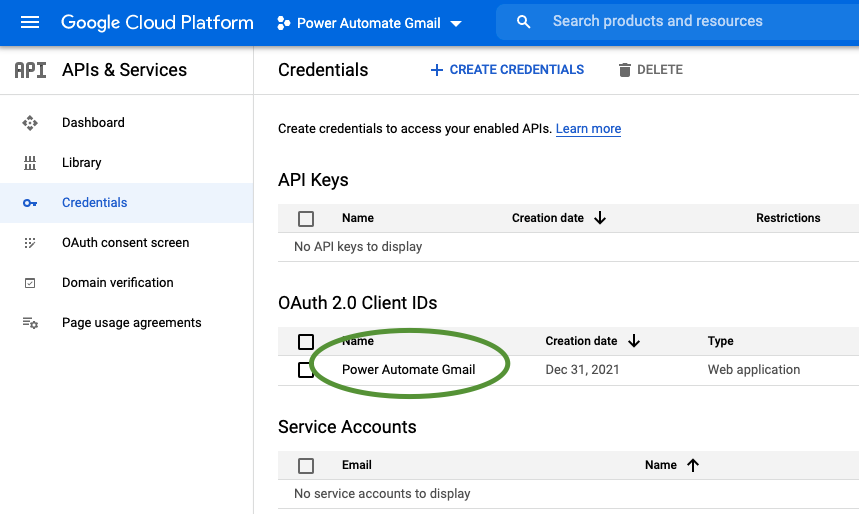
Task: Click the Credentials key icon
Action: pos(30,203)
